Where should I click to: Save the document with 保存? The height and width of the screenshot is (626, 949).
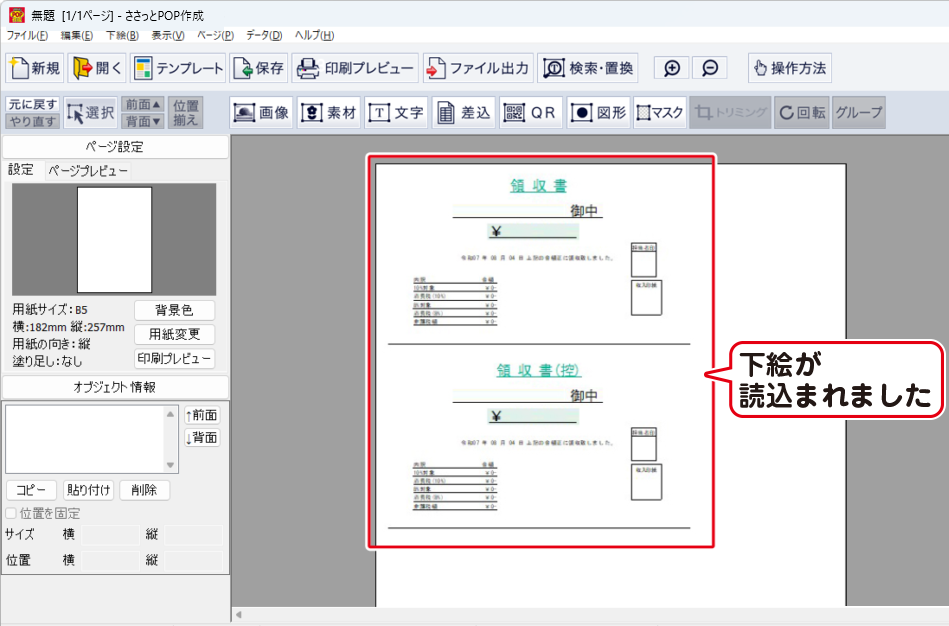(x=258, y=68)
